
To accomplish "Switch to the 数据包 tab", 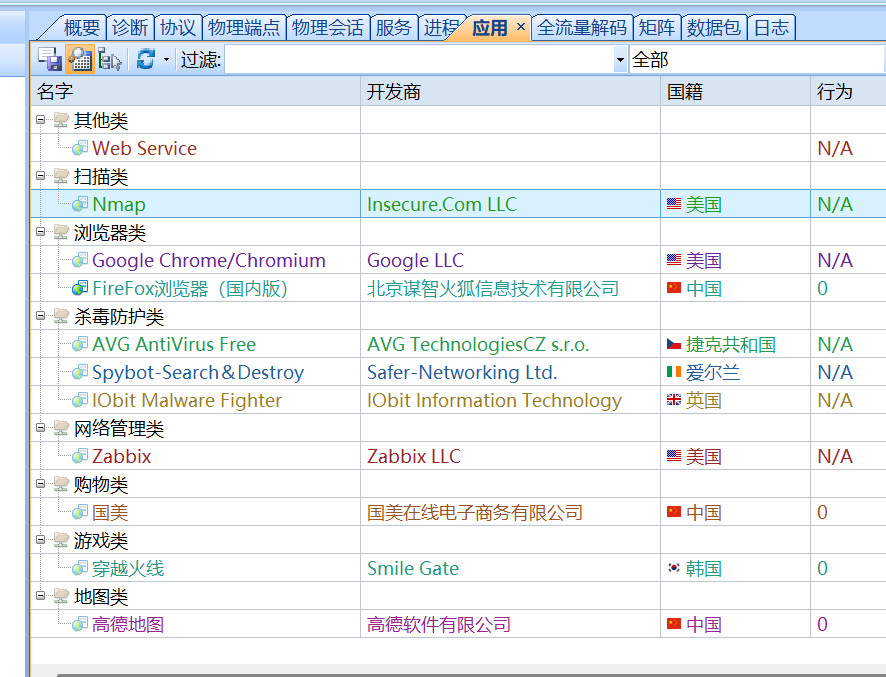I will (714, 28).
